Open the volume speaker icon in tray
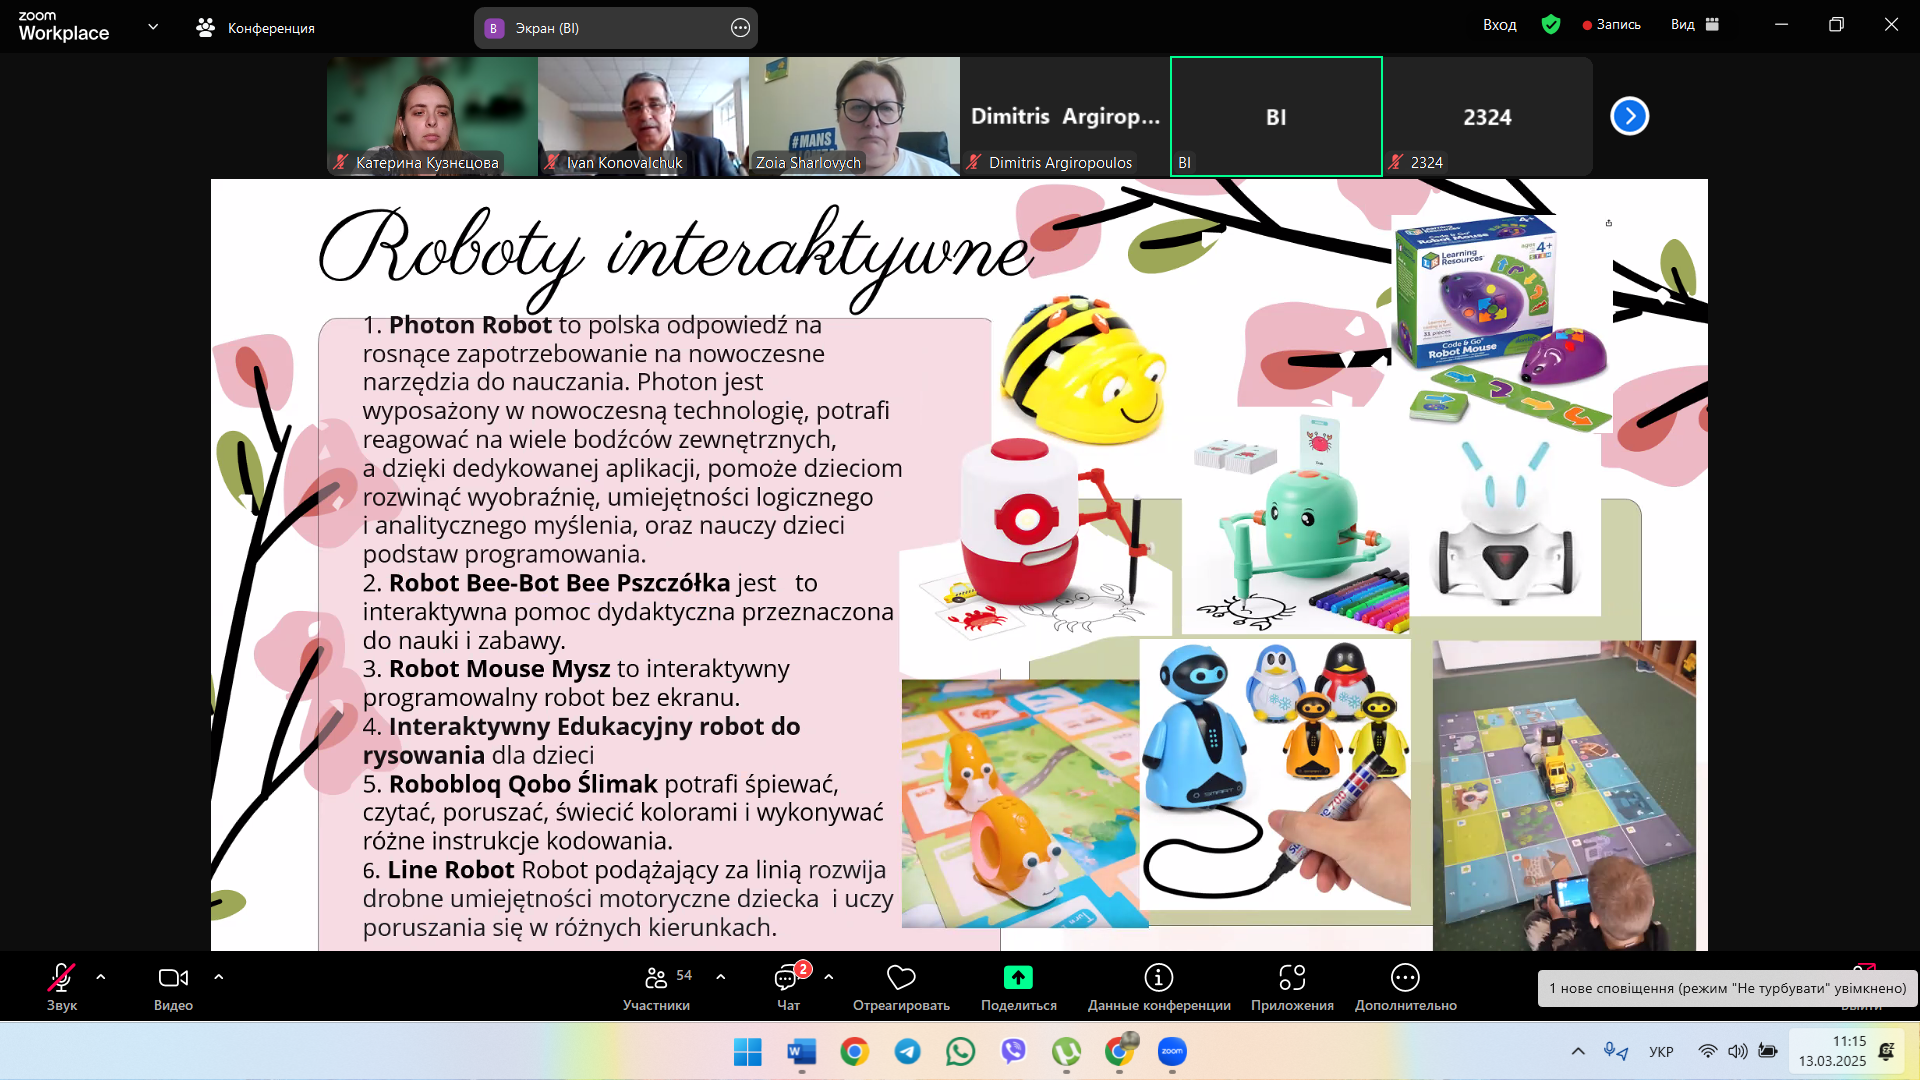 1738,1052
